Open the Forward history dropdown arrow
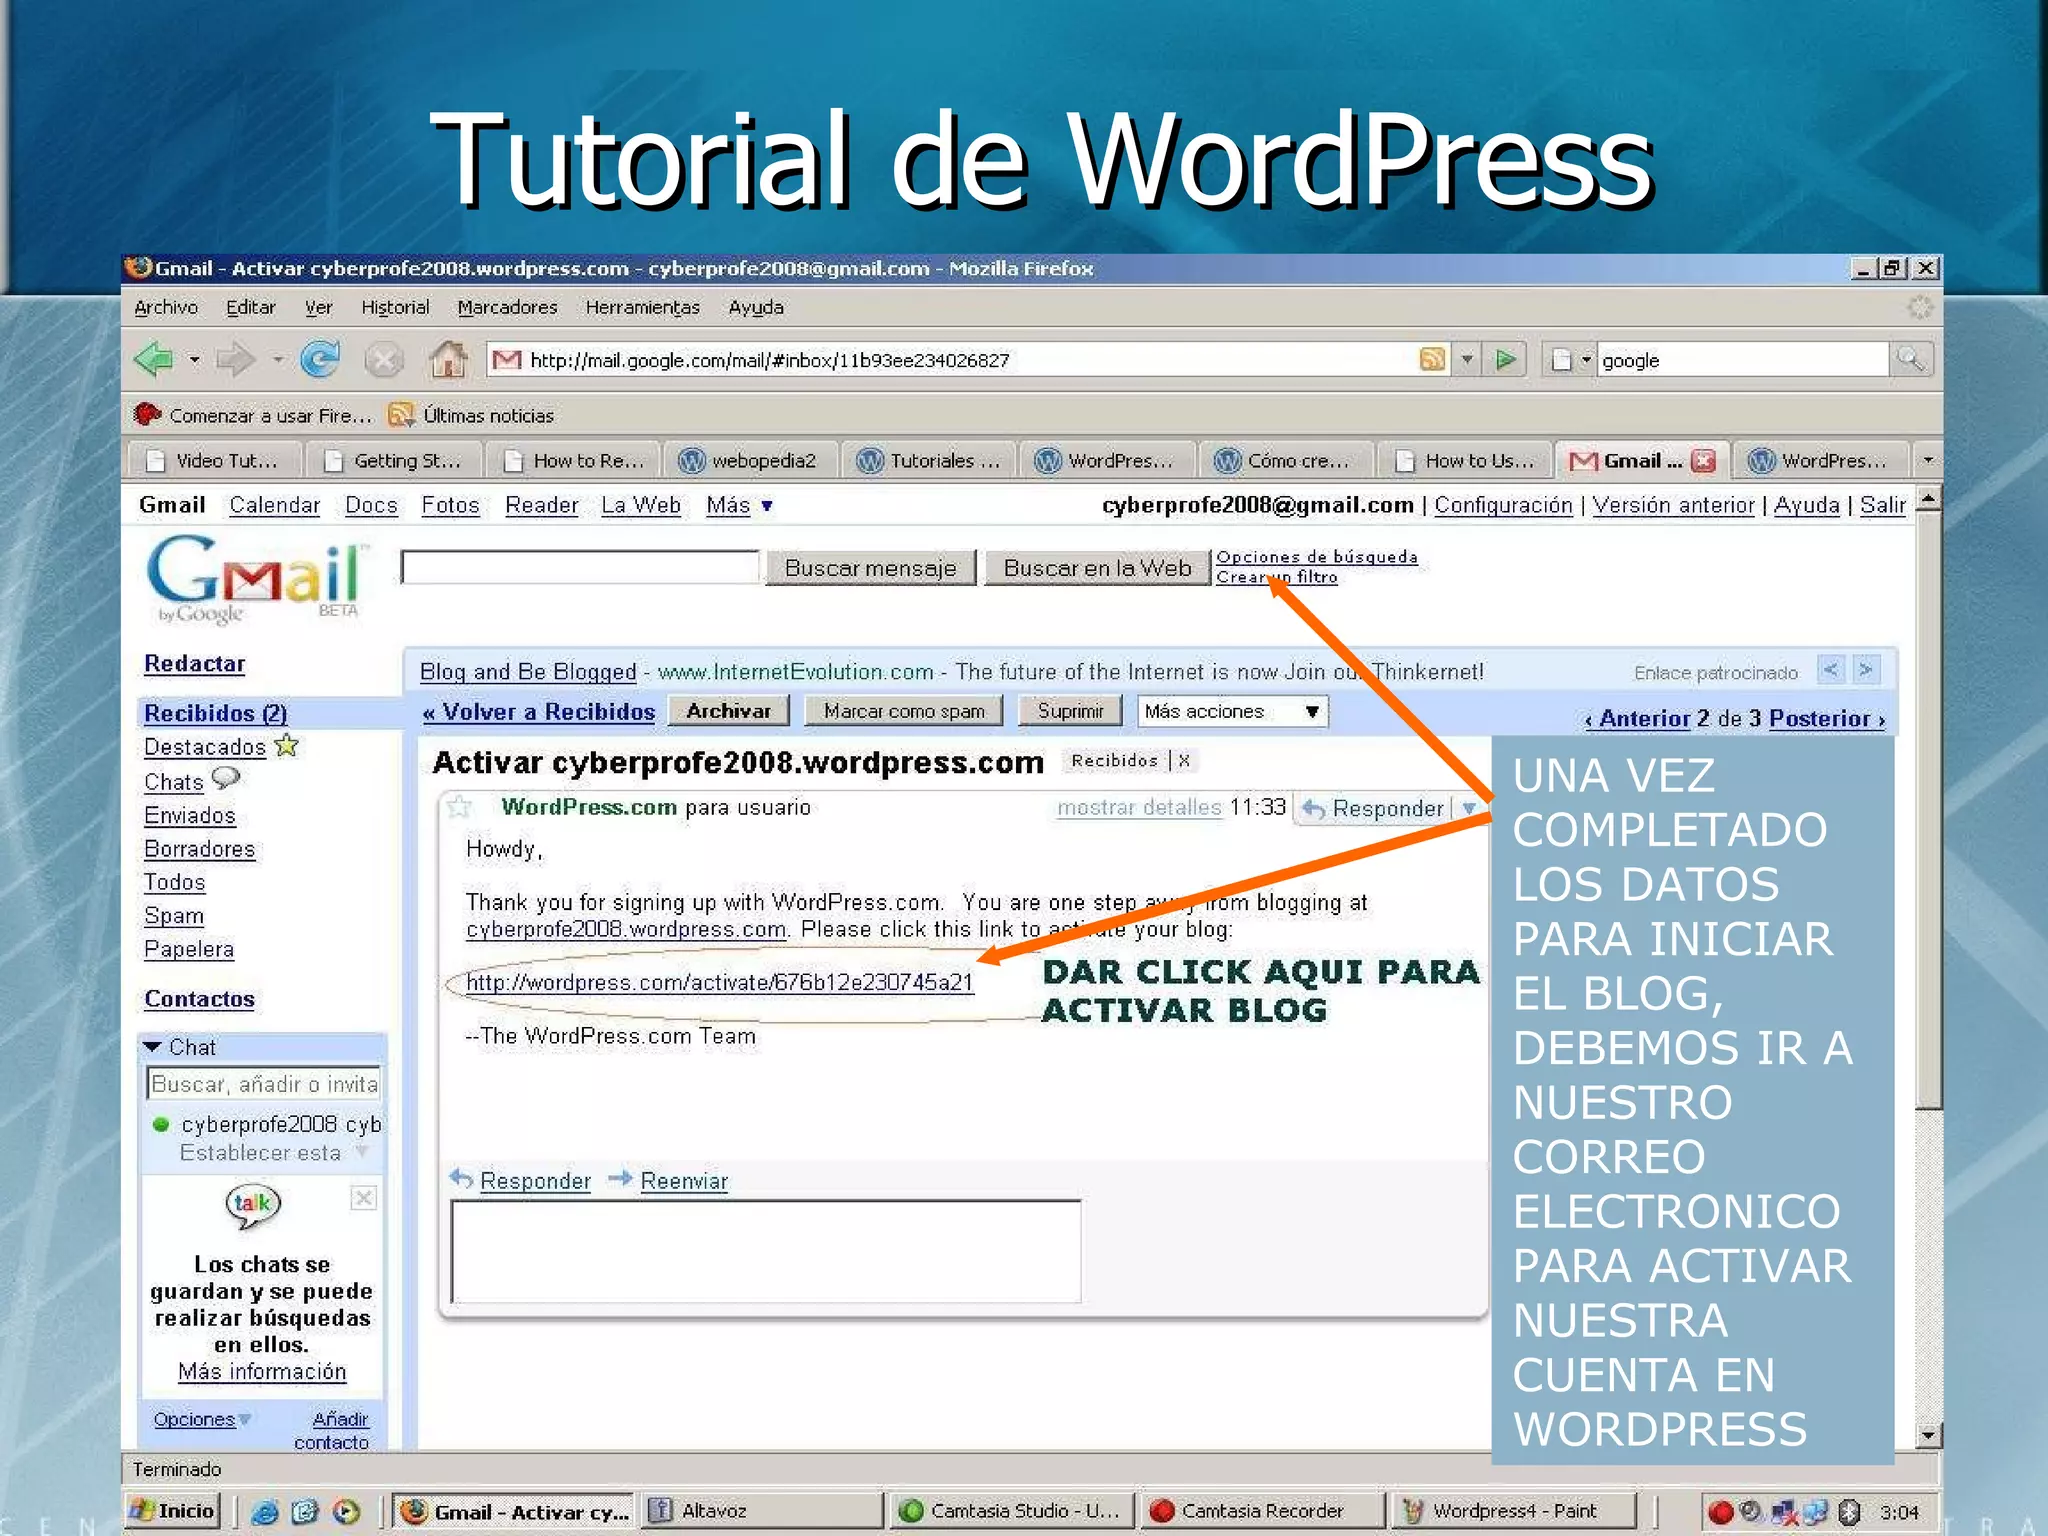 tap(277, 360)
